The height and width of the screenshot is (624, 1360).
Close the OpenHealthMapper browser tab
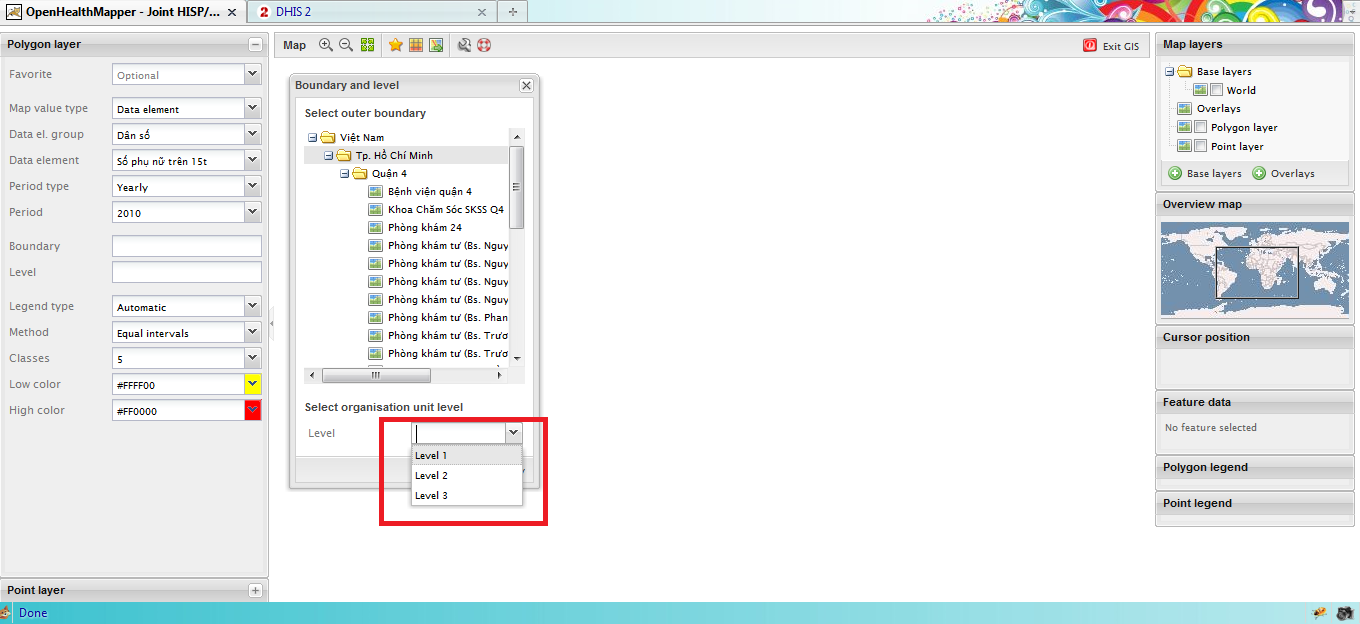click(x=232, y=12)
